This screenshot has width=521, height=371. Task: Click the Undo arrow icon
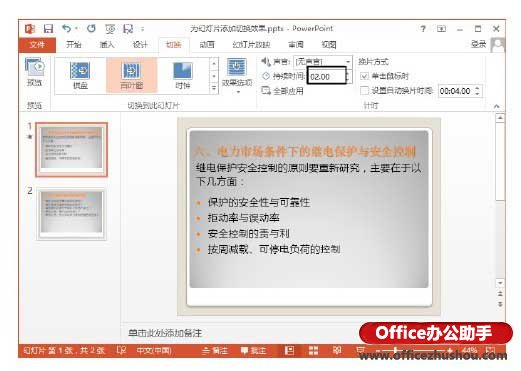(x=66, y=29)
